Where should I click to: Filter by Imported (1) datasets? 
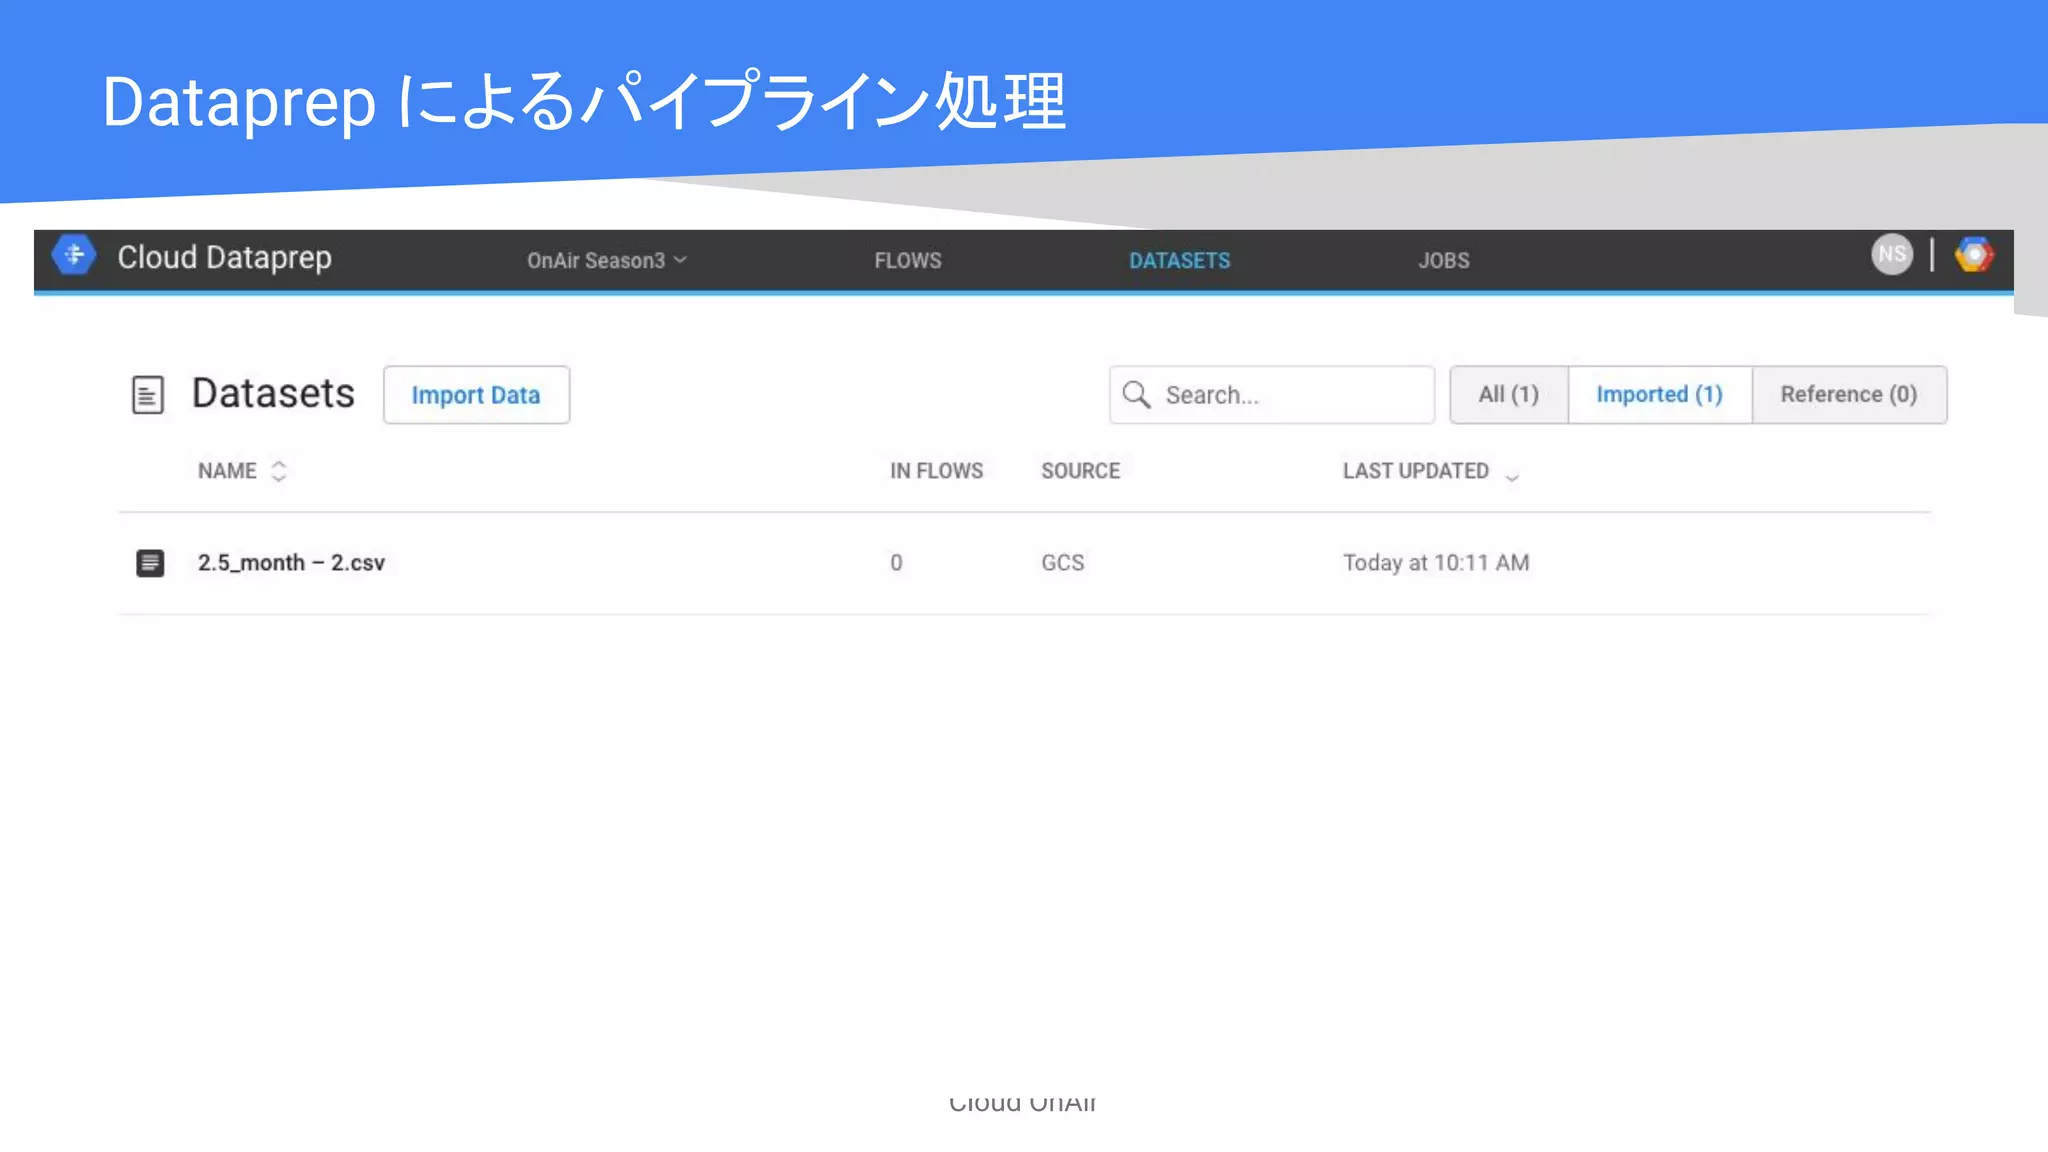click(x=1660, y=395)
